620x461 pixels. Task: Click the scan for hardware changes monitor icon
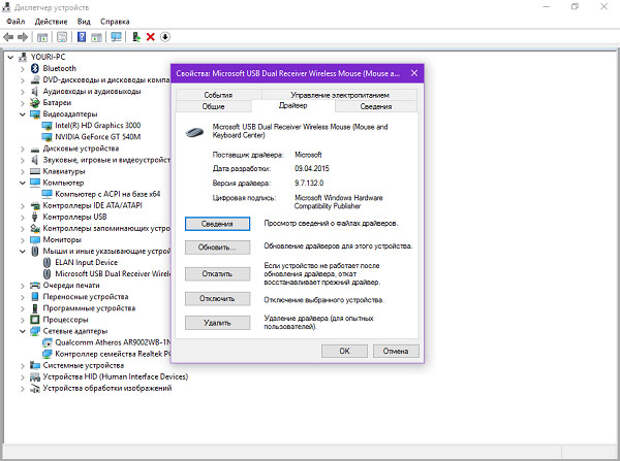click(116, 37)
